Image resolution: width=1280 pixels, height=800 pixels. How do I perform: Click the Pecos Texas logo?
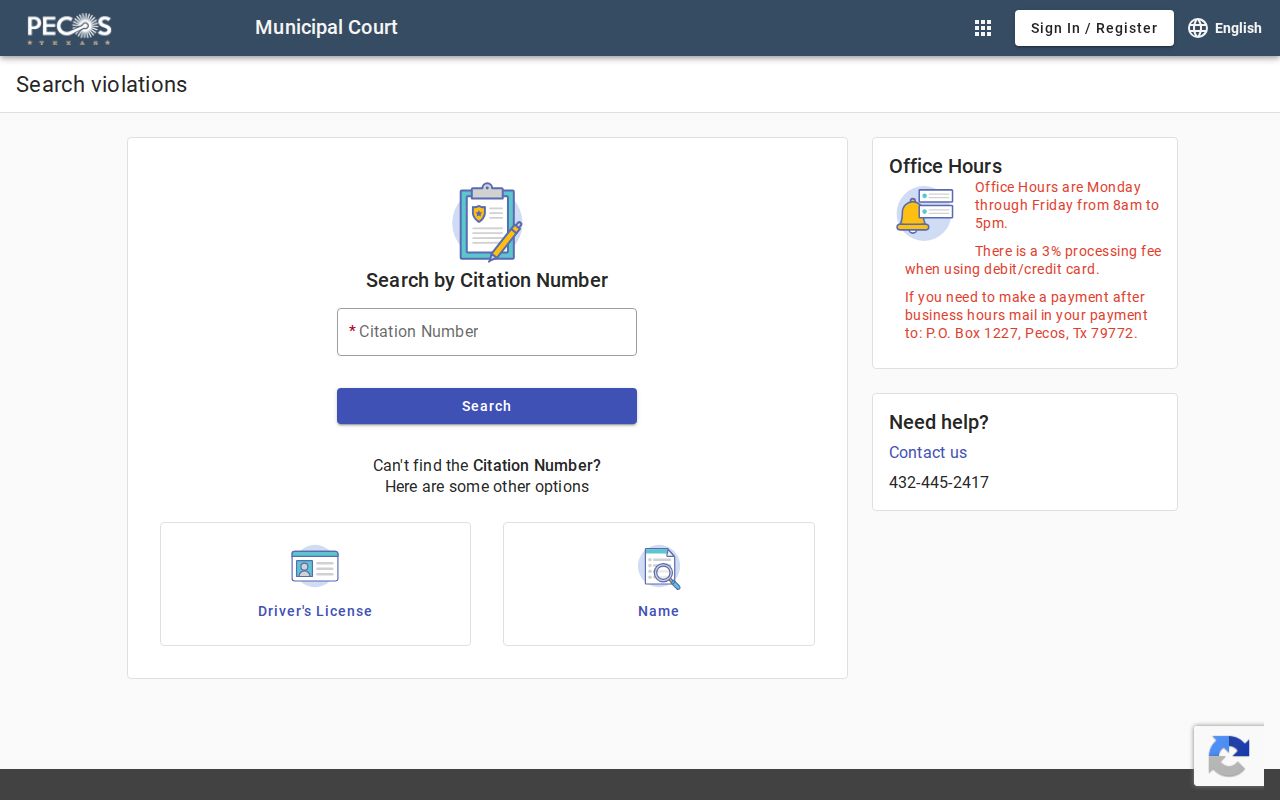[x=69, y=28]
